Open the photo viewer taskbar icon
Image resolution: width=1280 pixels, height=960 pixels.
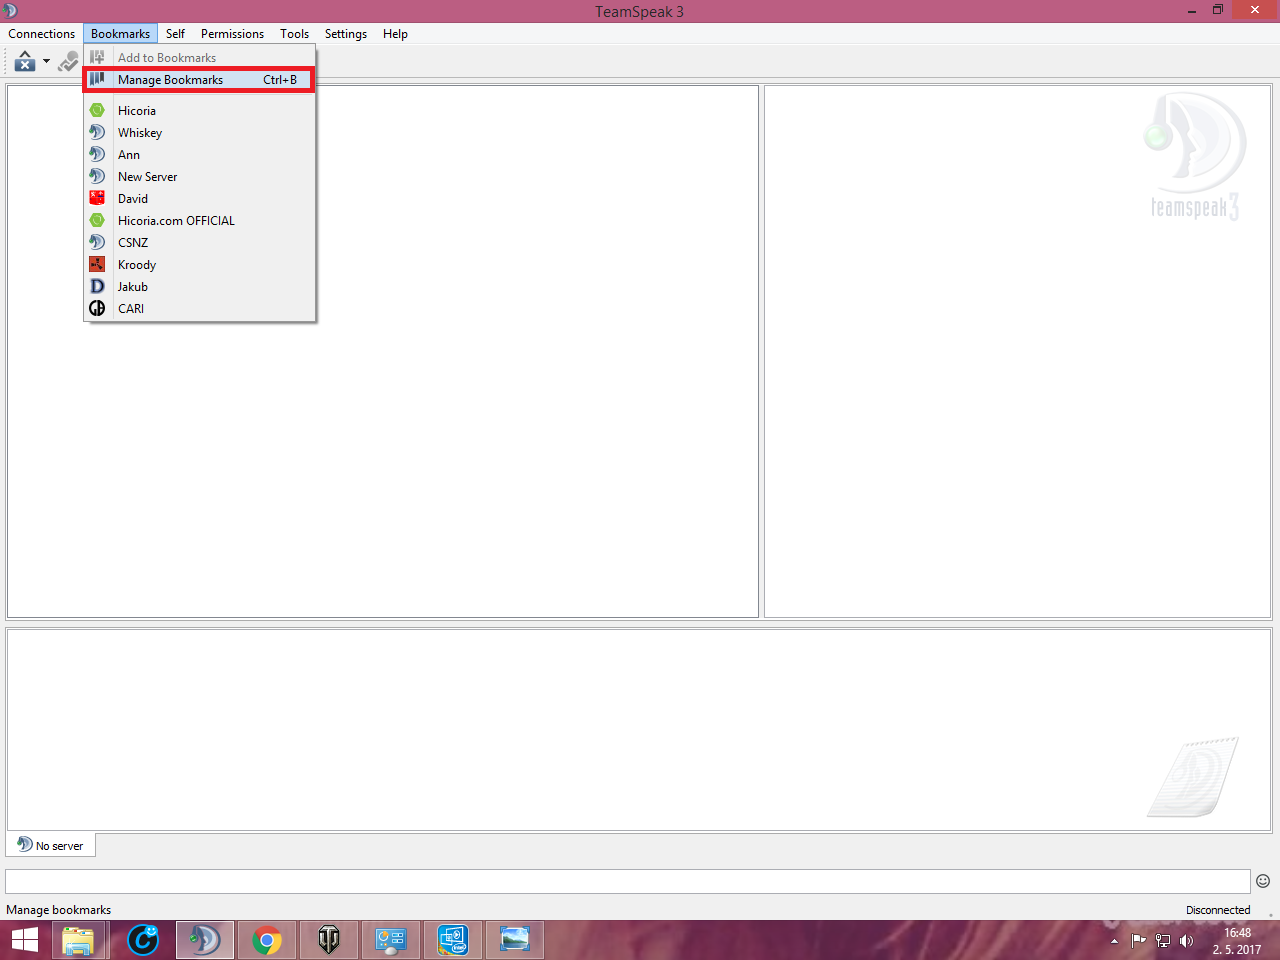click(515, 940)
